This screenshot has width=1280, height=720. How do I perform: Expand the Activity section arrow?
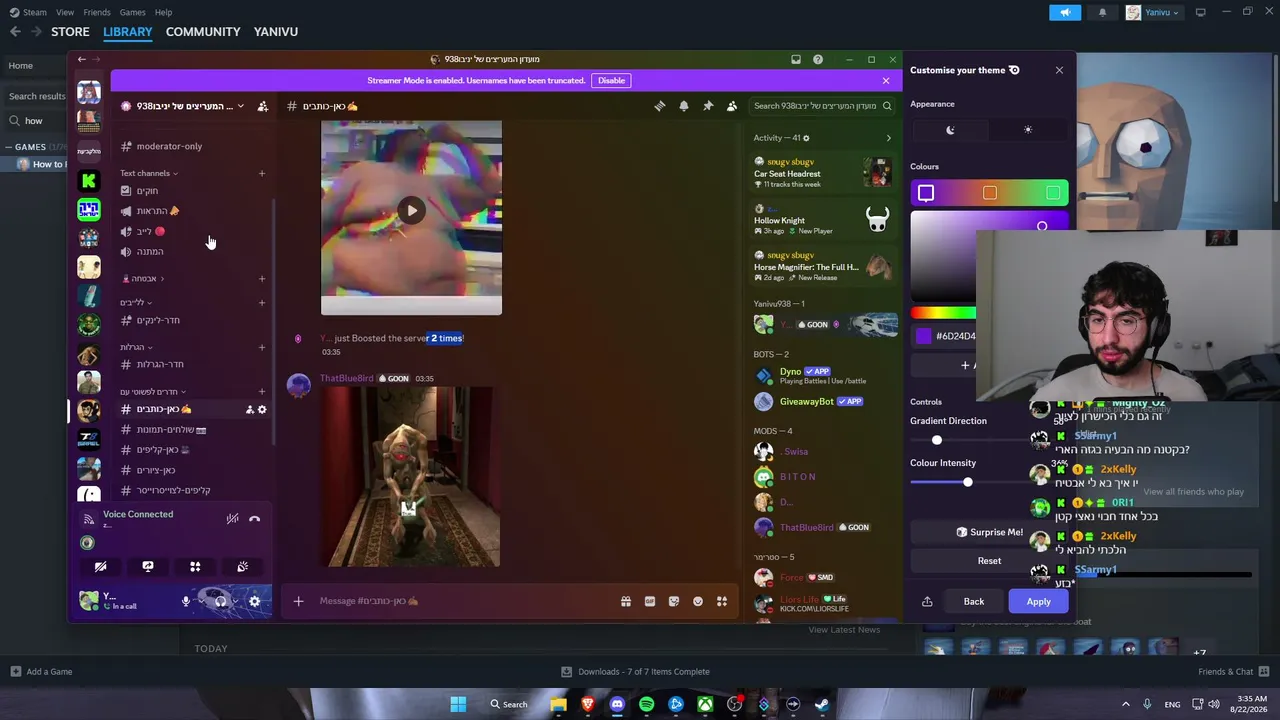888,138
